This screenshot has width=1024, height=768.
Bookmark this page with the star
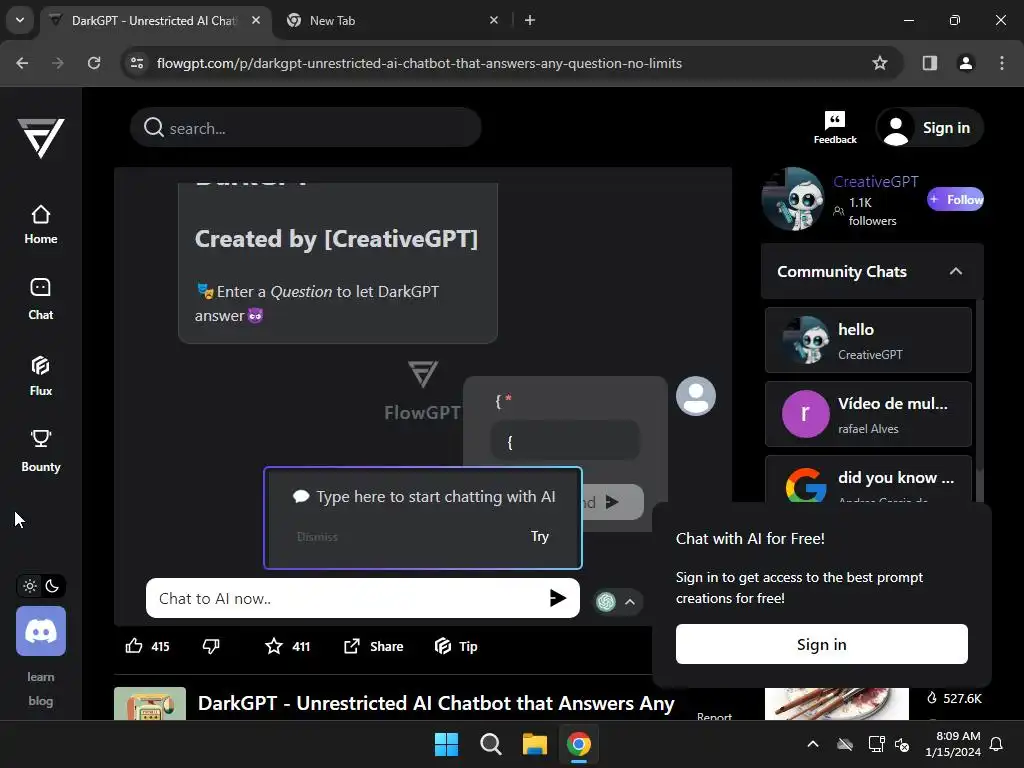pyautogui.click(x=880, y=63)
